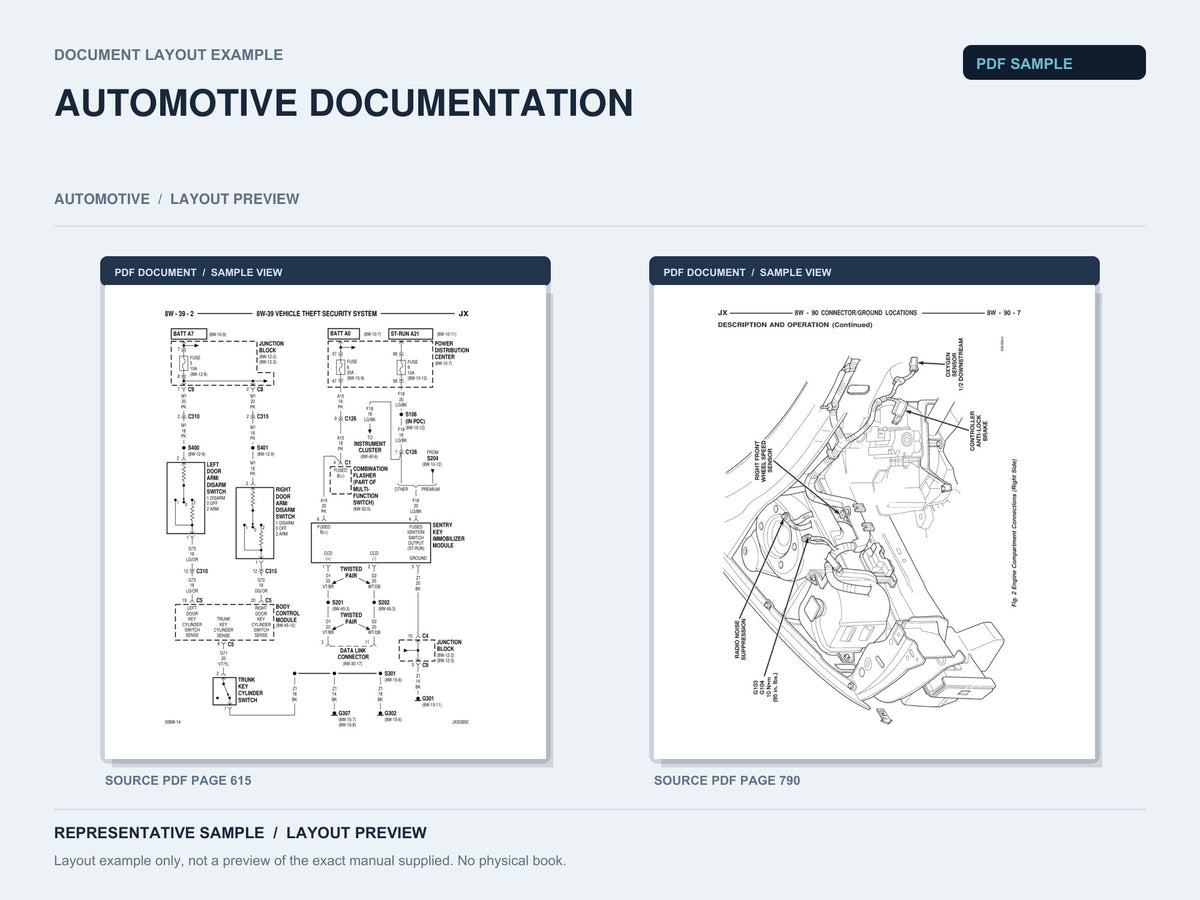This screenshot has width=1200, height=900.
Task: Click the BATT A0 box in diagram
Action: [346, 333]
